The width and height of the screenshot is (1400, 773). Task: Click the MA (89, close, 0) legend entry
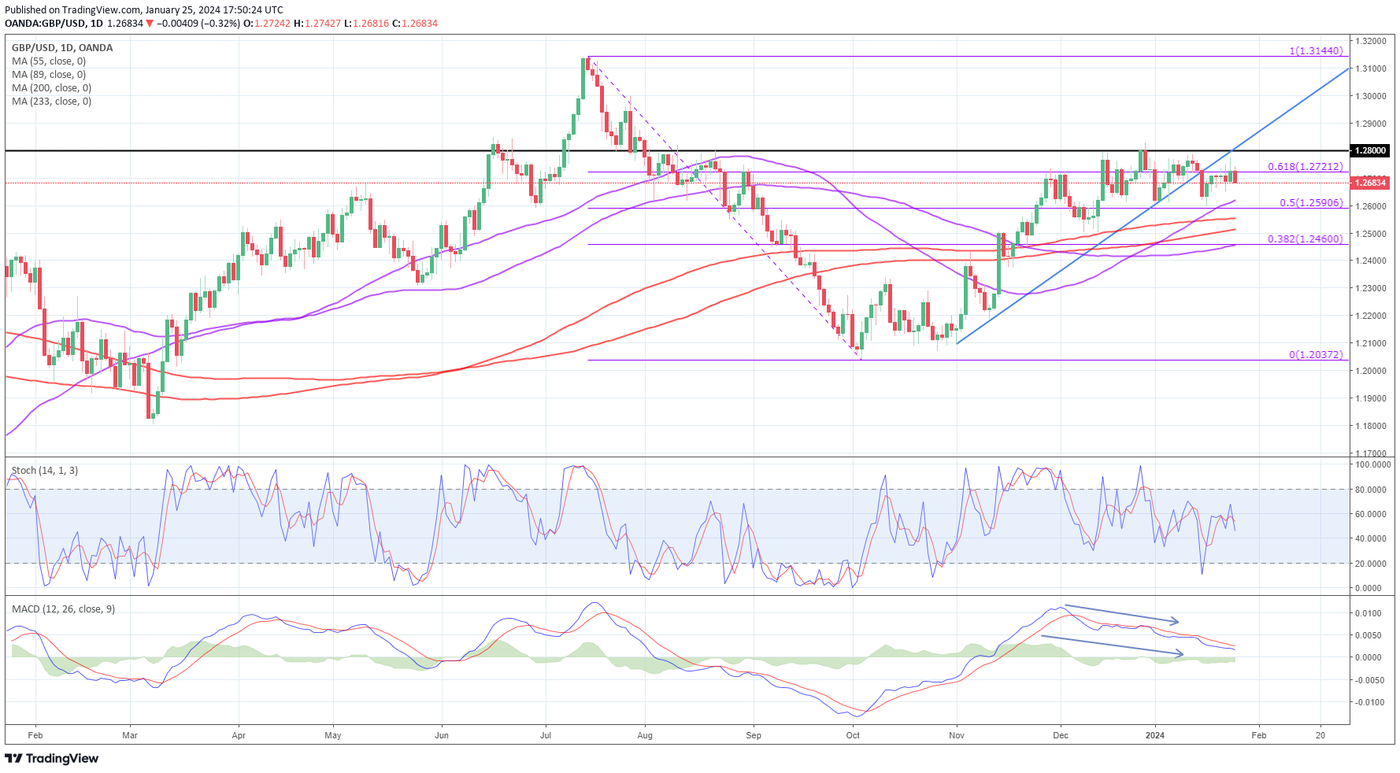click(49, 74)
